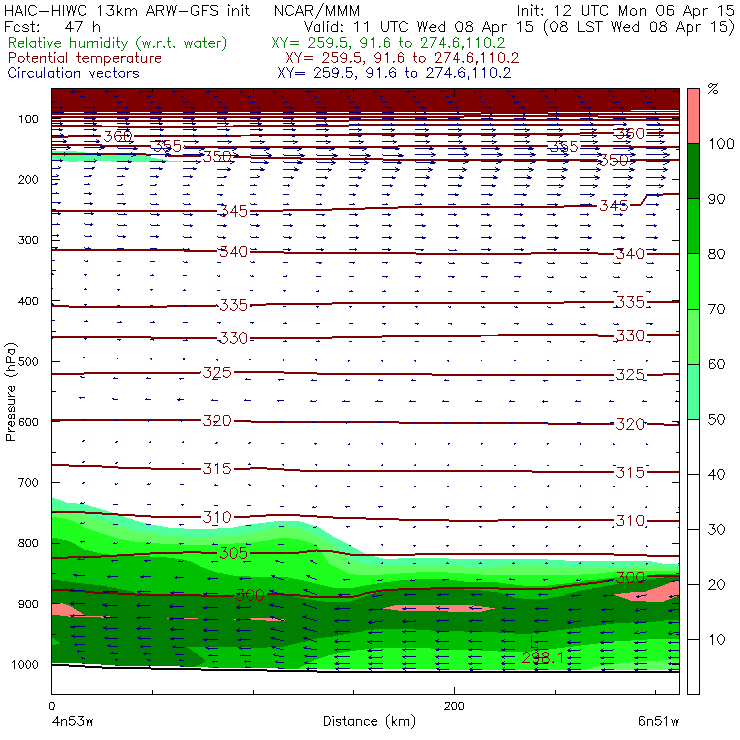
Task: Click the right '340' contour label
Action: (631, 254)
